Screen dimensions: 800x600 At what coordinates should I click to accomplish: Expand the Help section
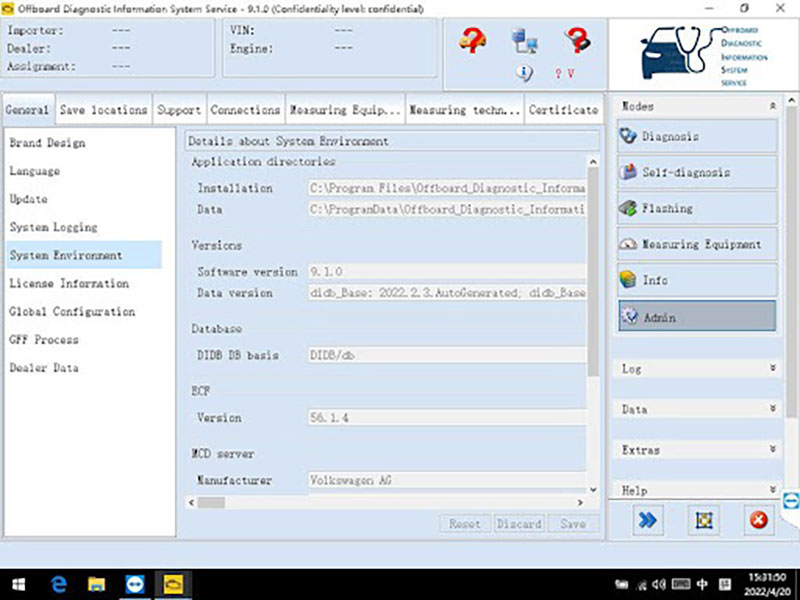(772, 490)
